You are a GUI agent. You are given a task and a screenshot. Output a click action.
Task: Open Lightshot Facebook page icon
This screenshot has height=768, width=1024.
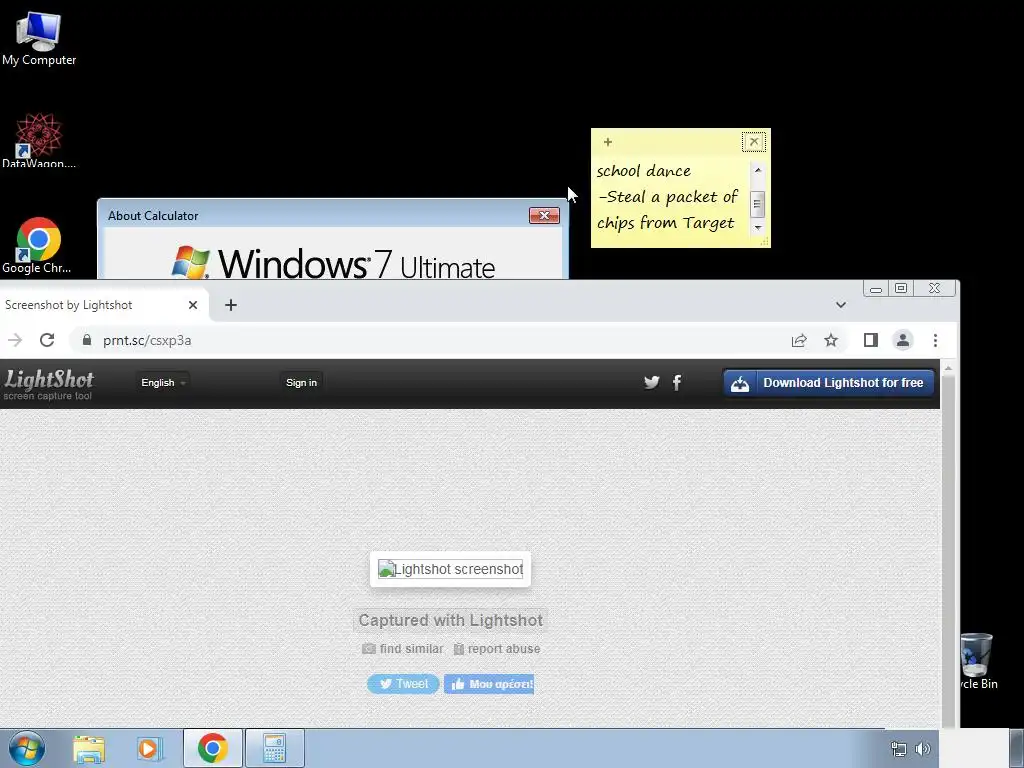pyautogui.click(x=677, y=383)
